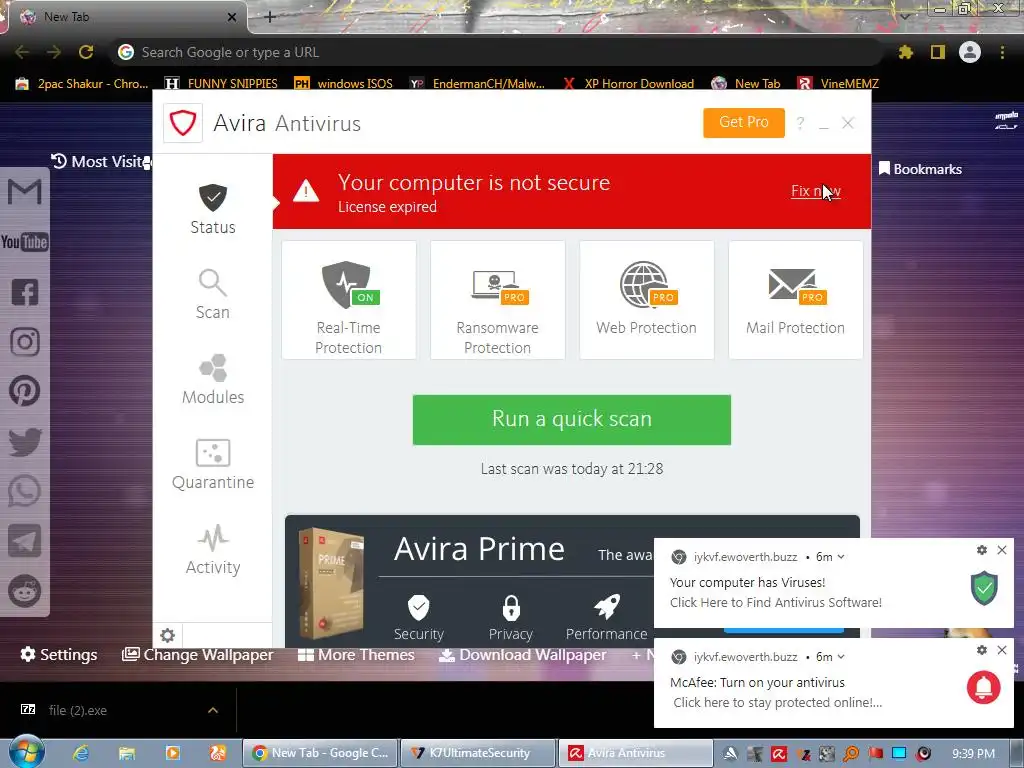Image resolution: width=1024 pixels, height=768 pixels.
Task: Click the Avira Prime product box image
Action: point(331,583)
